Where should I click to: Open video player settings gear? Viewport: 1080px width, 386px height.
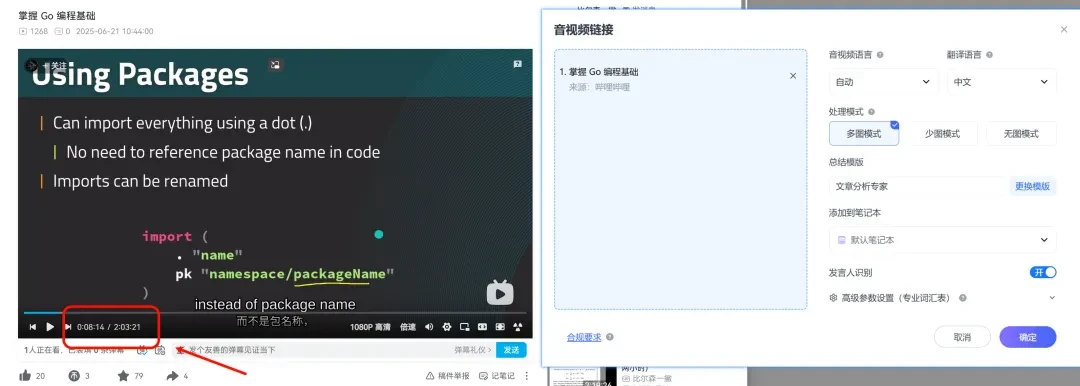click(447, 327)
